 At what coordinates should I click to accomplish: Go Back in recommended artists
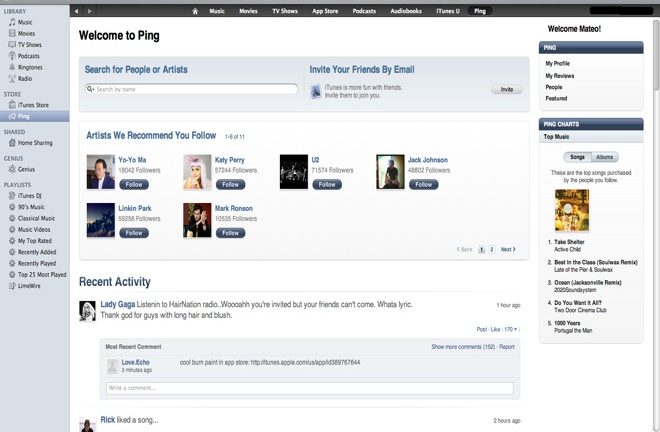464,249
